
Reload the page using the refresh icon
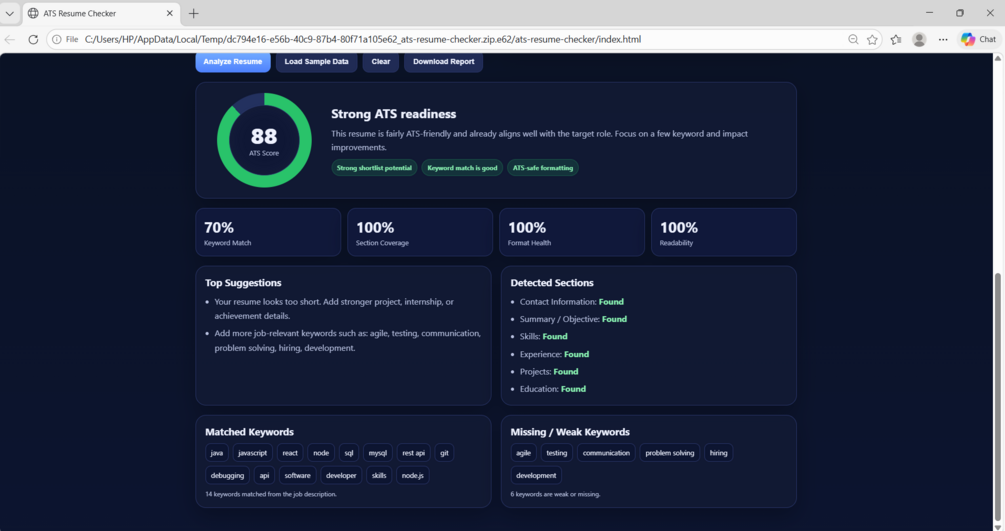pyautogui.click(x=33, y=39)
